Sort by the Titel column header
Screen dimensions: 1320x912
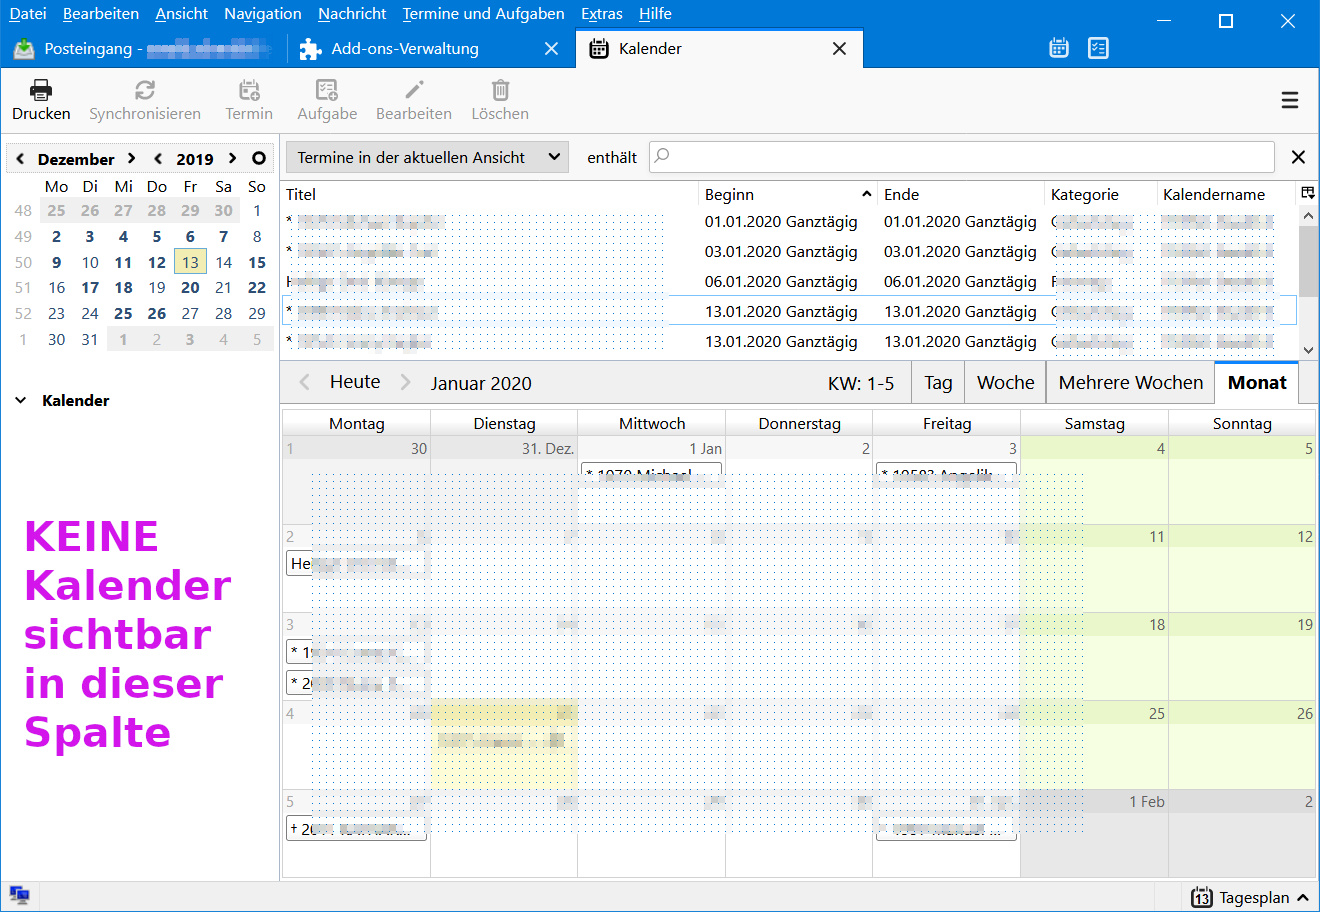pos(490,194)
